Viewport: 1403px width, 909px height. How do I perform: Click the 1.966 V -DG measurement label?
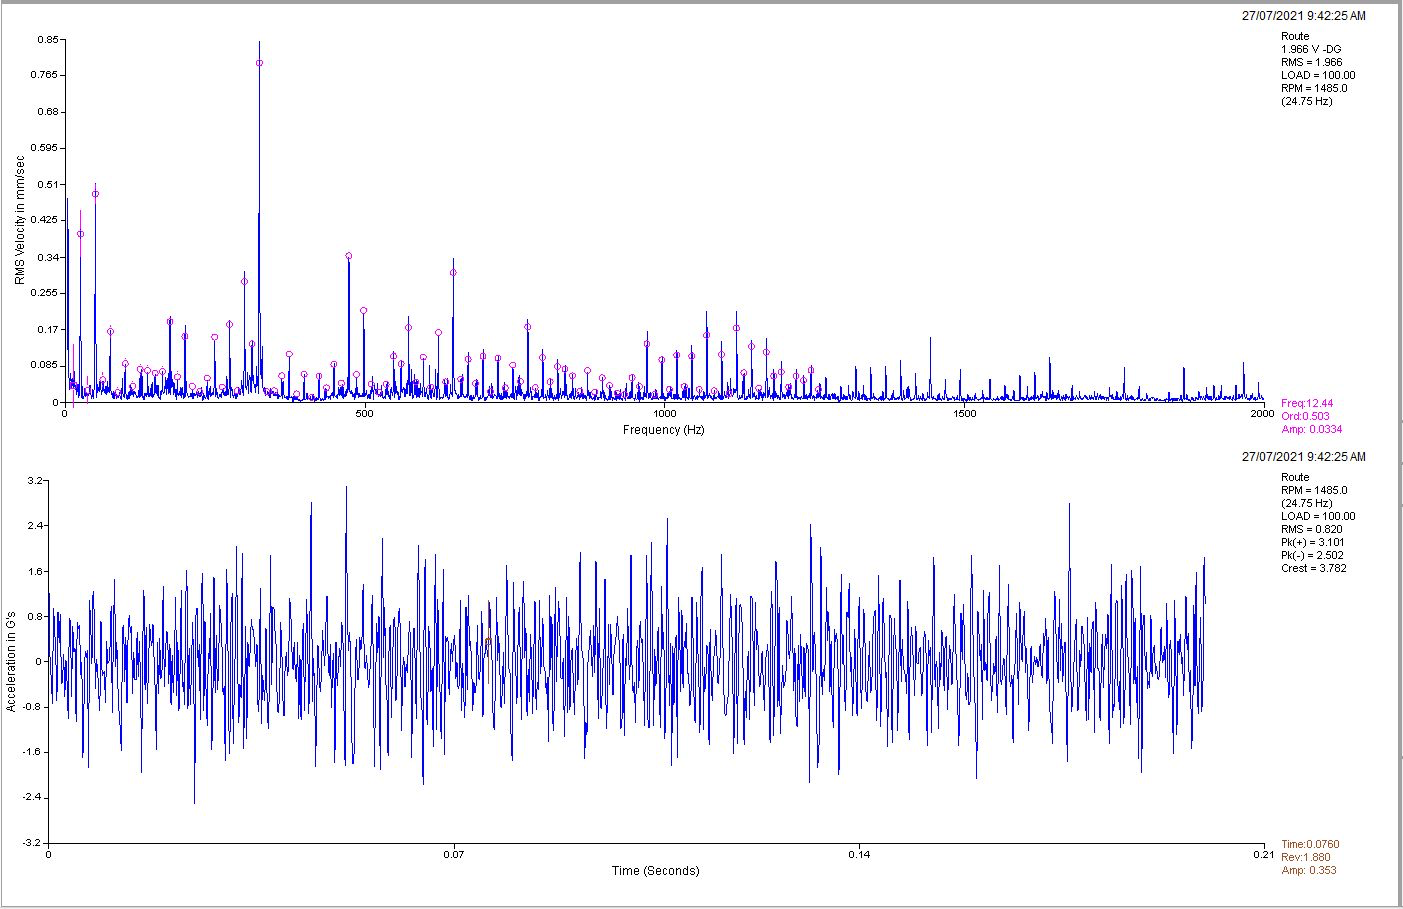(1311, 49)
